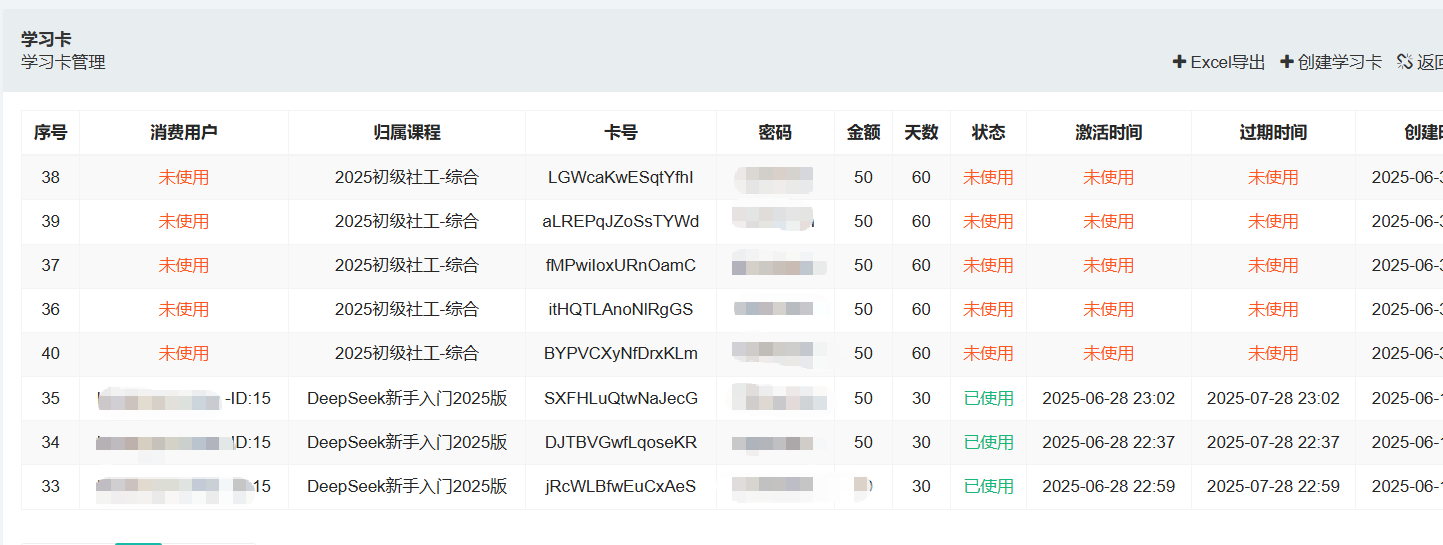Select the 归属课程 column header

[x=407, y=132]
